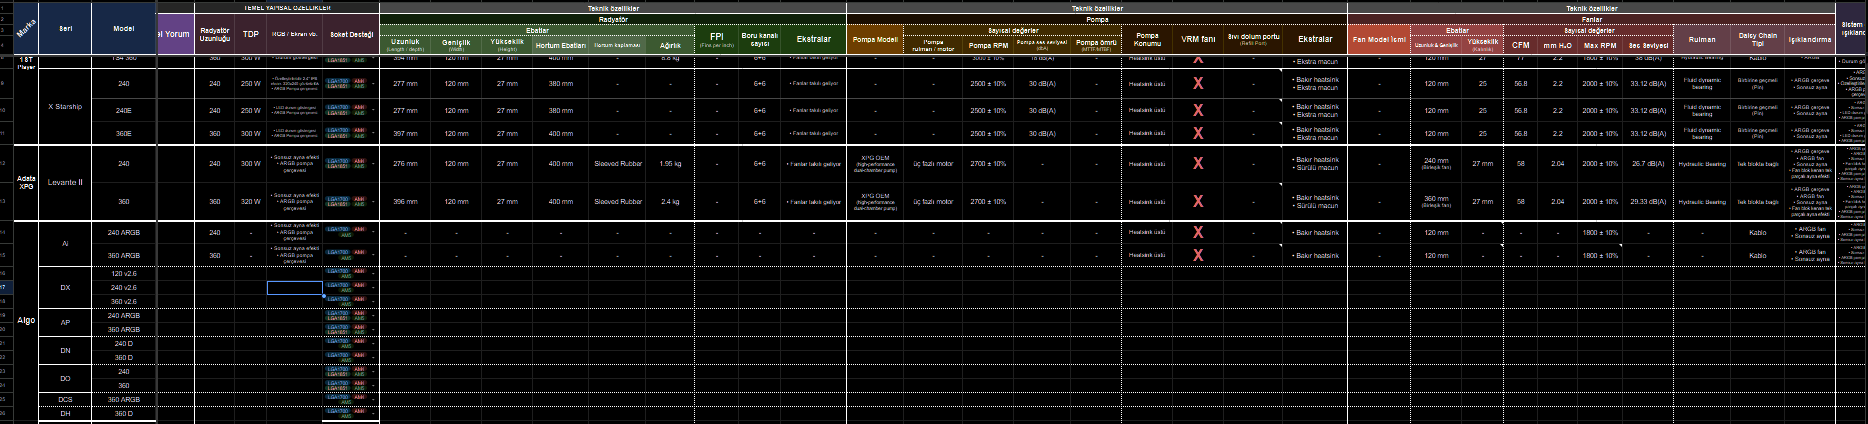Select the 360E model cell
Screen dimensions: 1868x424
[124, 133]
